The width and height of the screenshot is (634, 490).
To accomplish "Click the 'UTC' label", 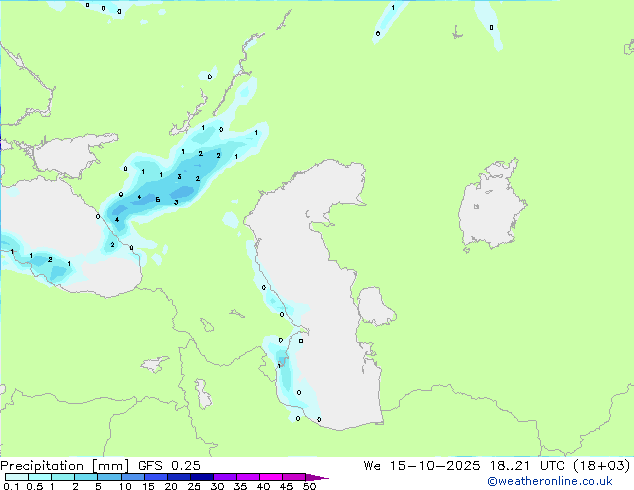I will (x=552, y=466).
